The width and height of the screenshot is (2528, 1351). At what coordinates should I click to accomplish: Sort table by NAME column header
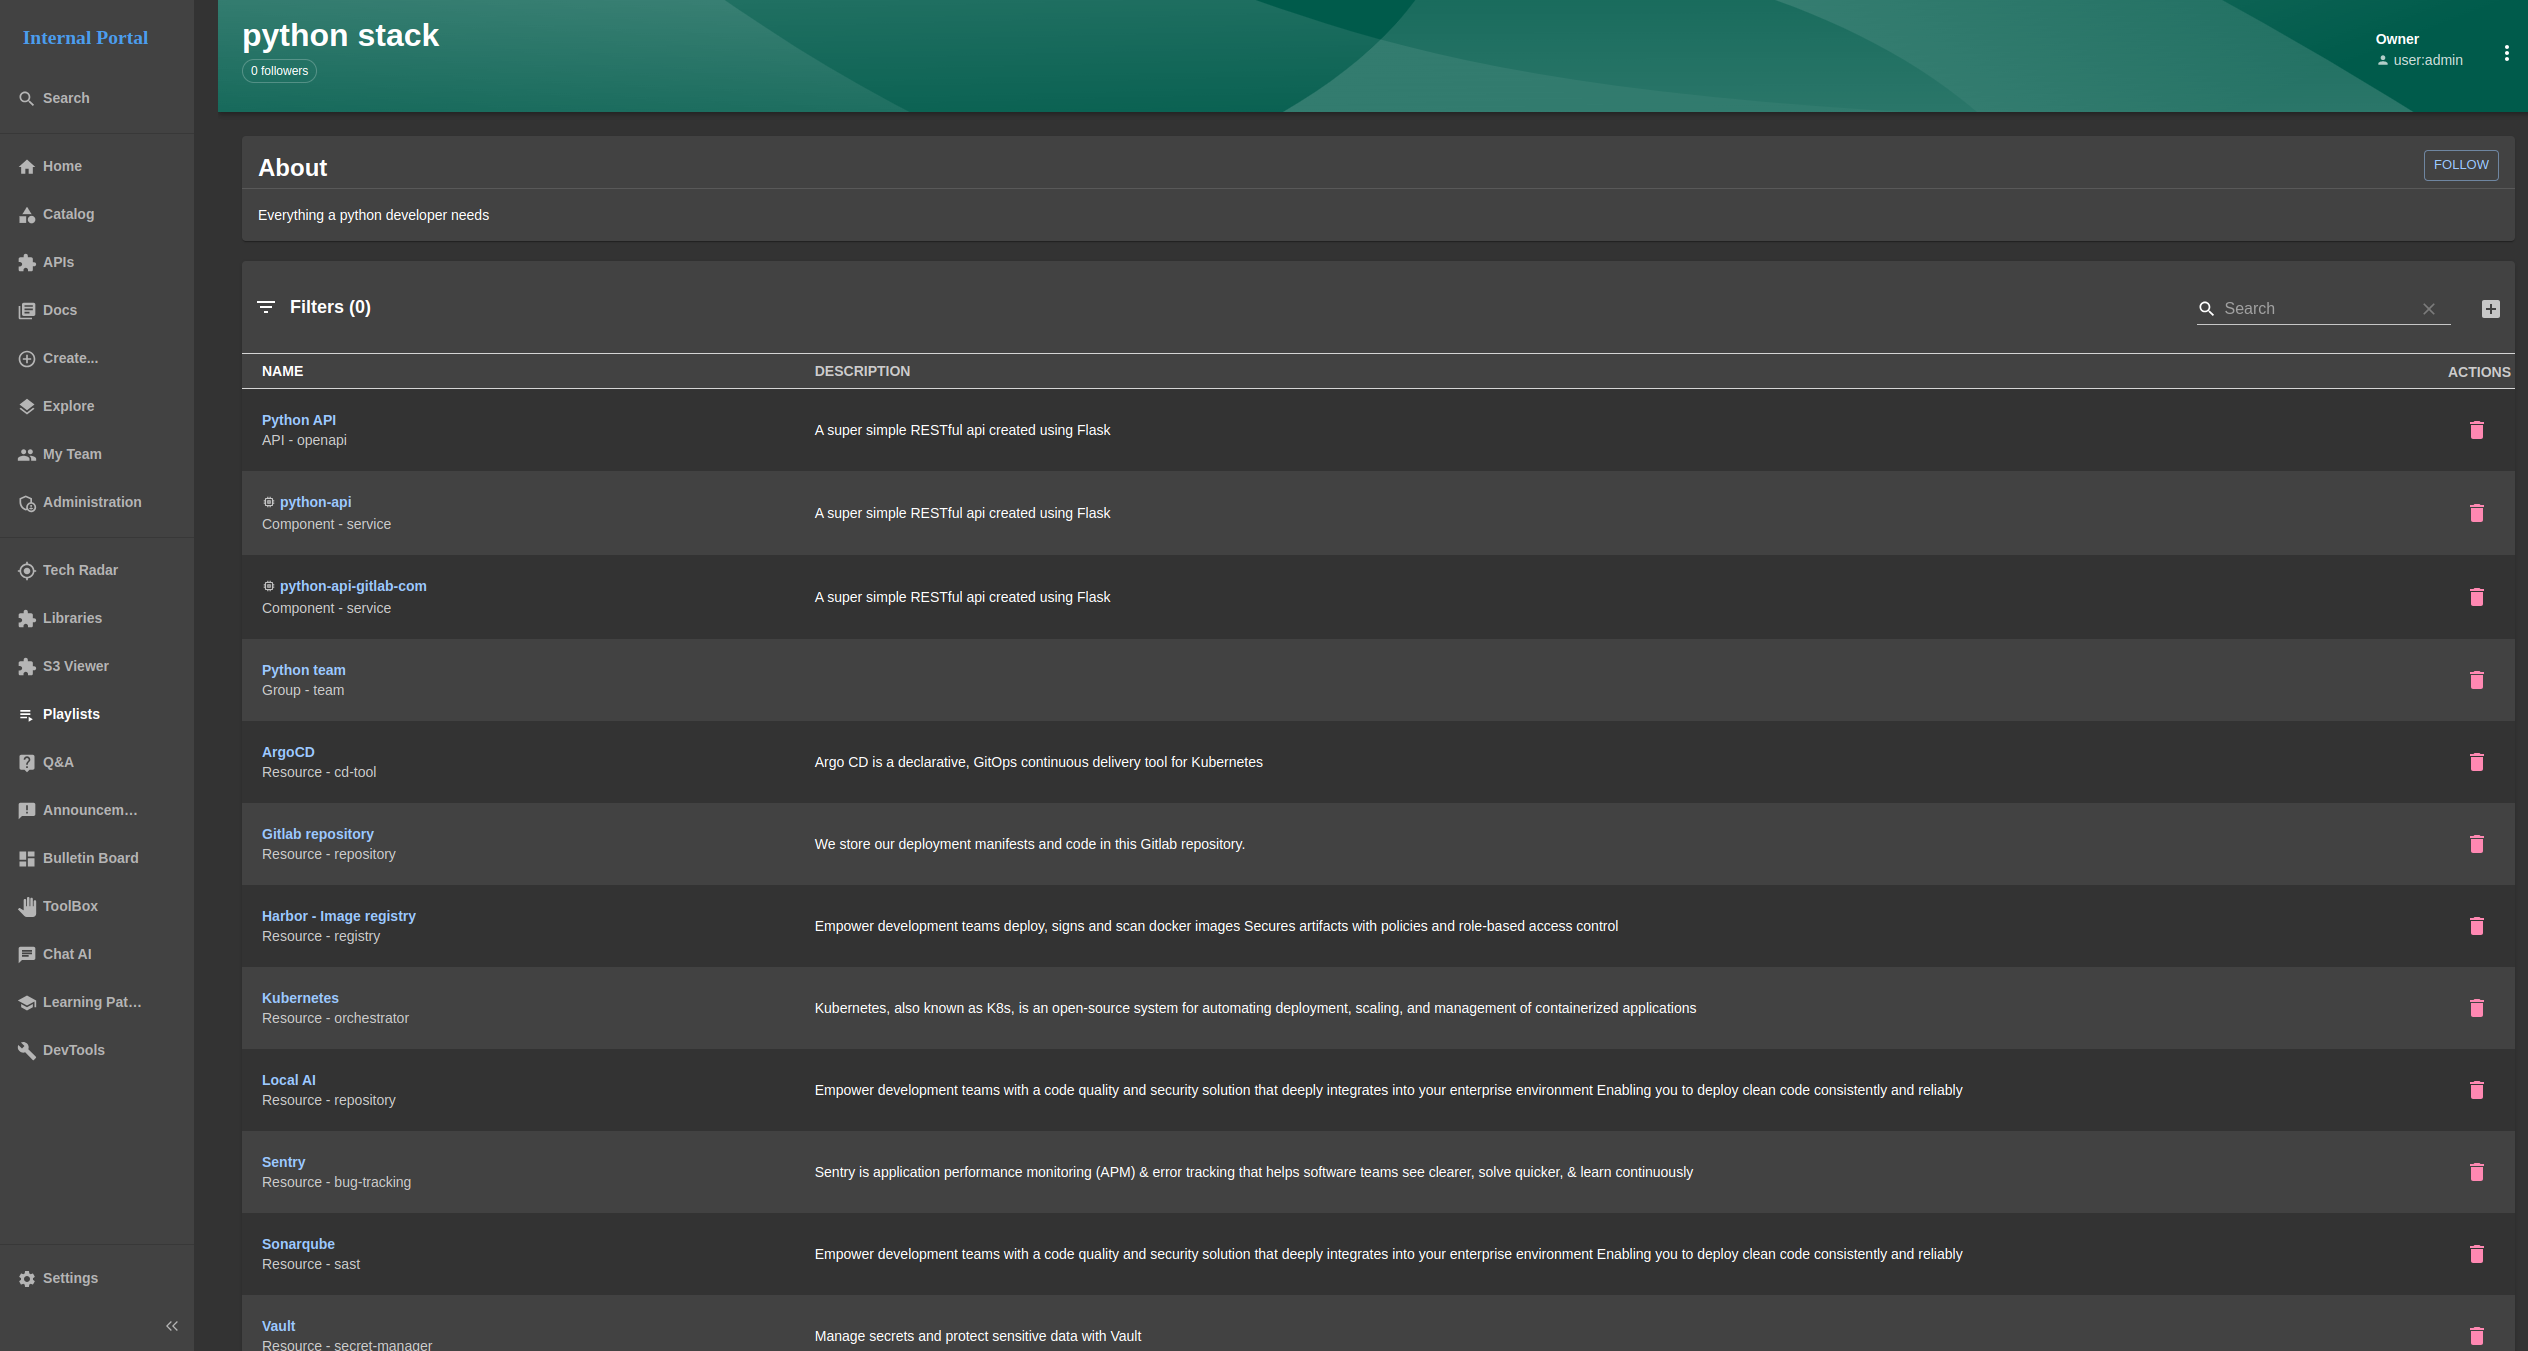[282, 371]
